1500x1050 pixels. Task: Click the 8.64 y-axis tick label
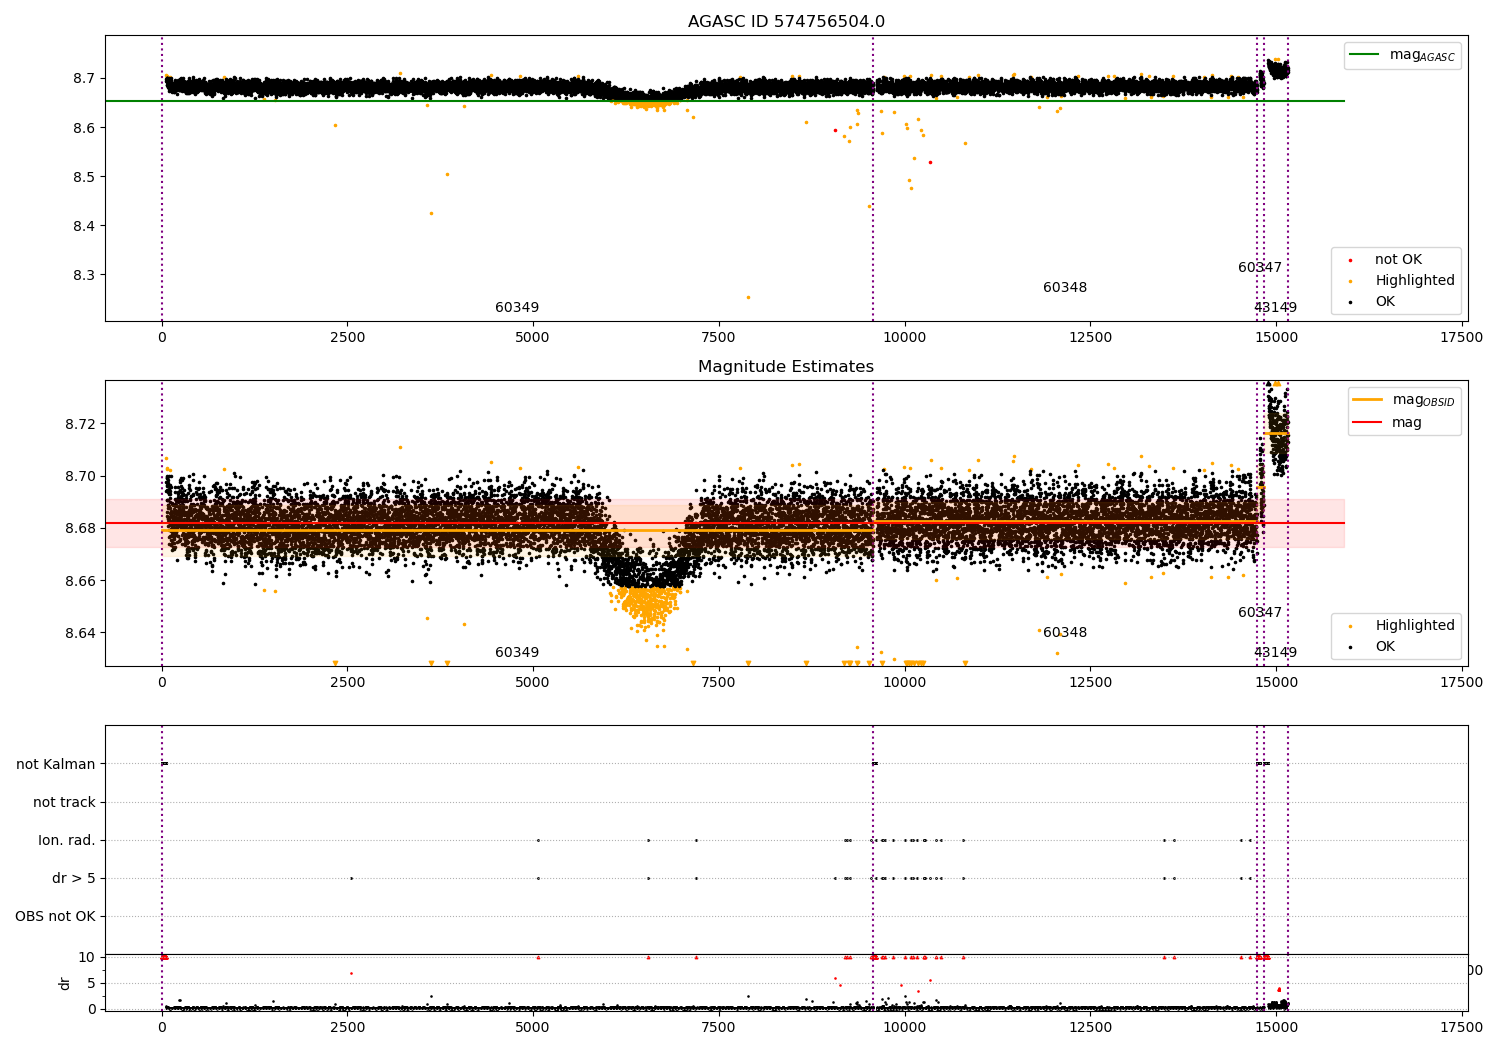click(80, 633)
